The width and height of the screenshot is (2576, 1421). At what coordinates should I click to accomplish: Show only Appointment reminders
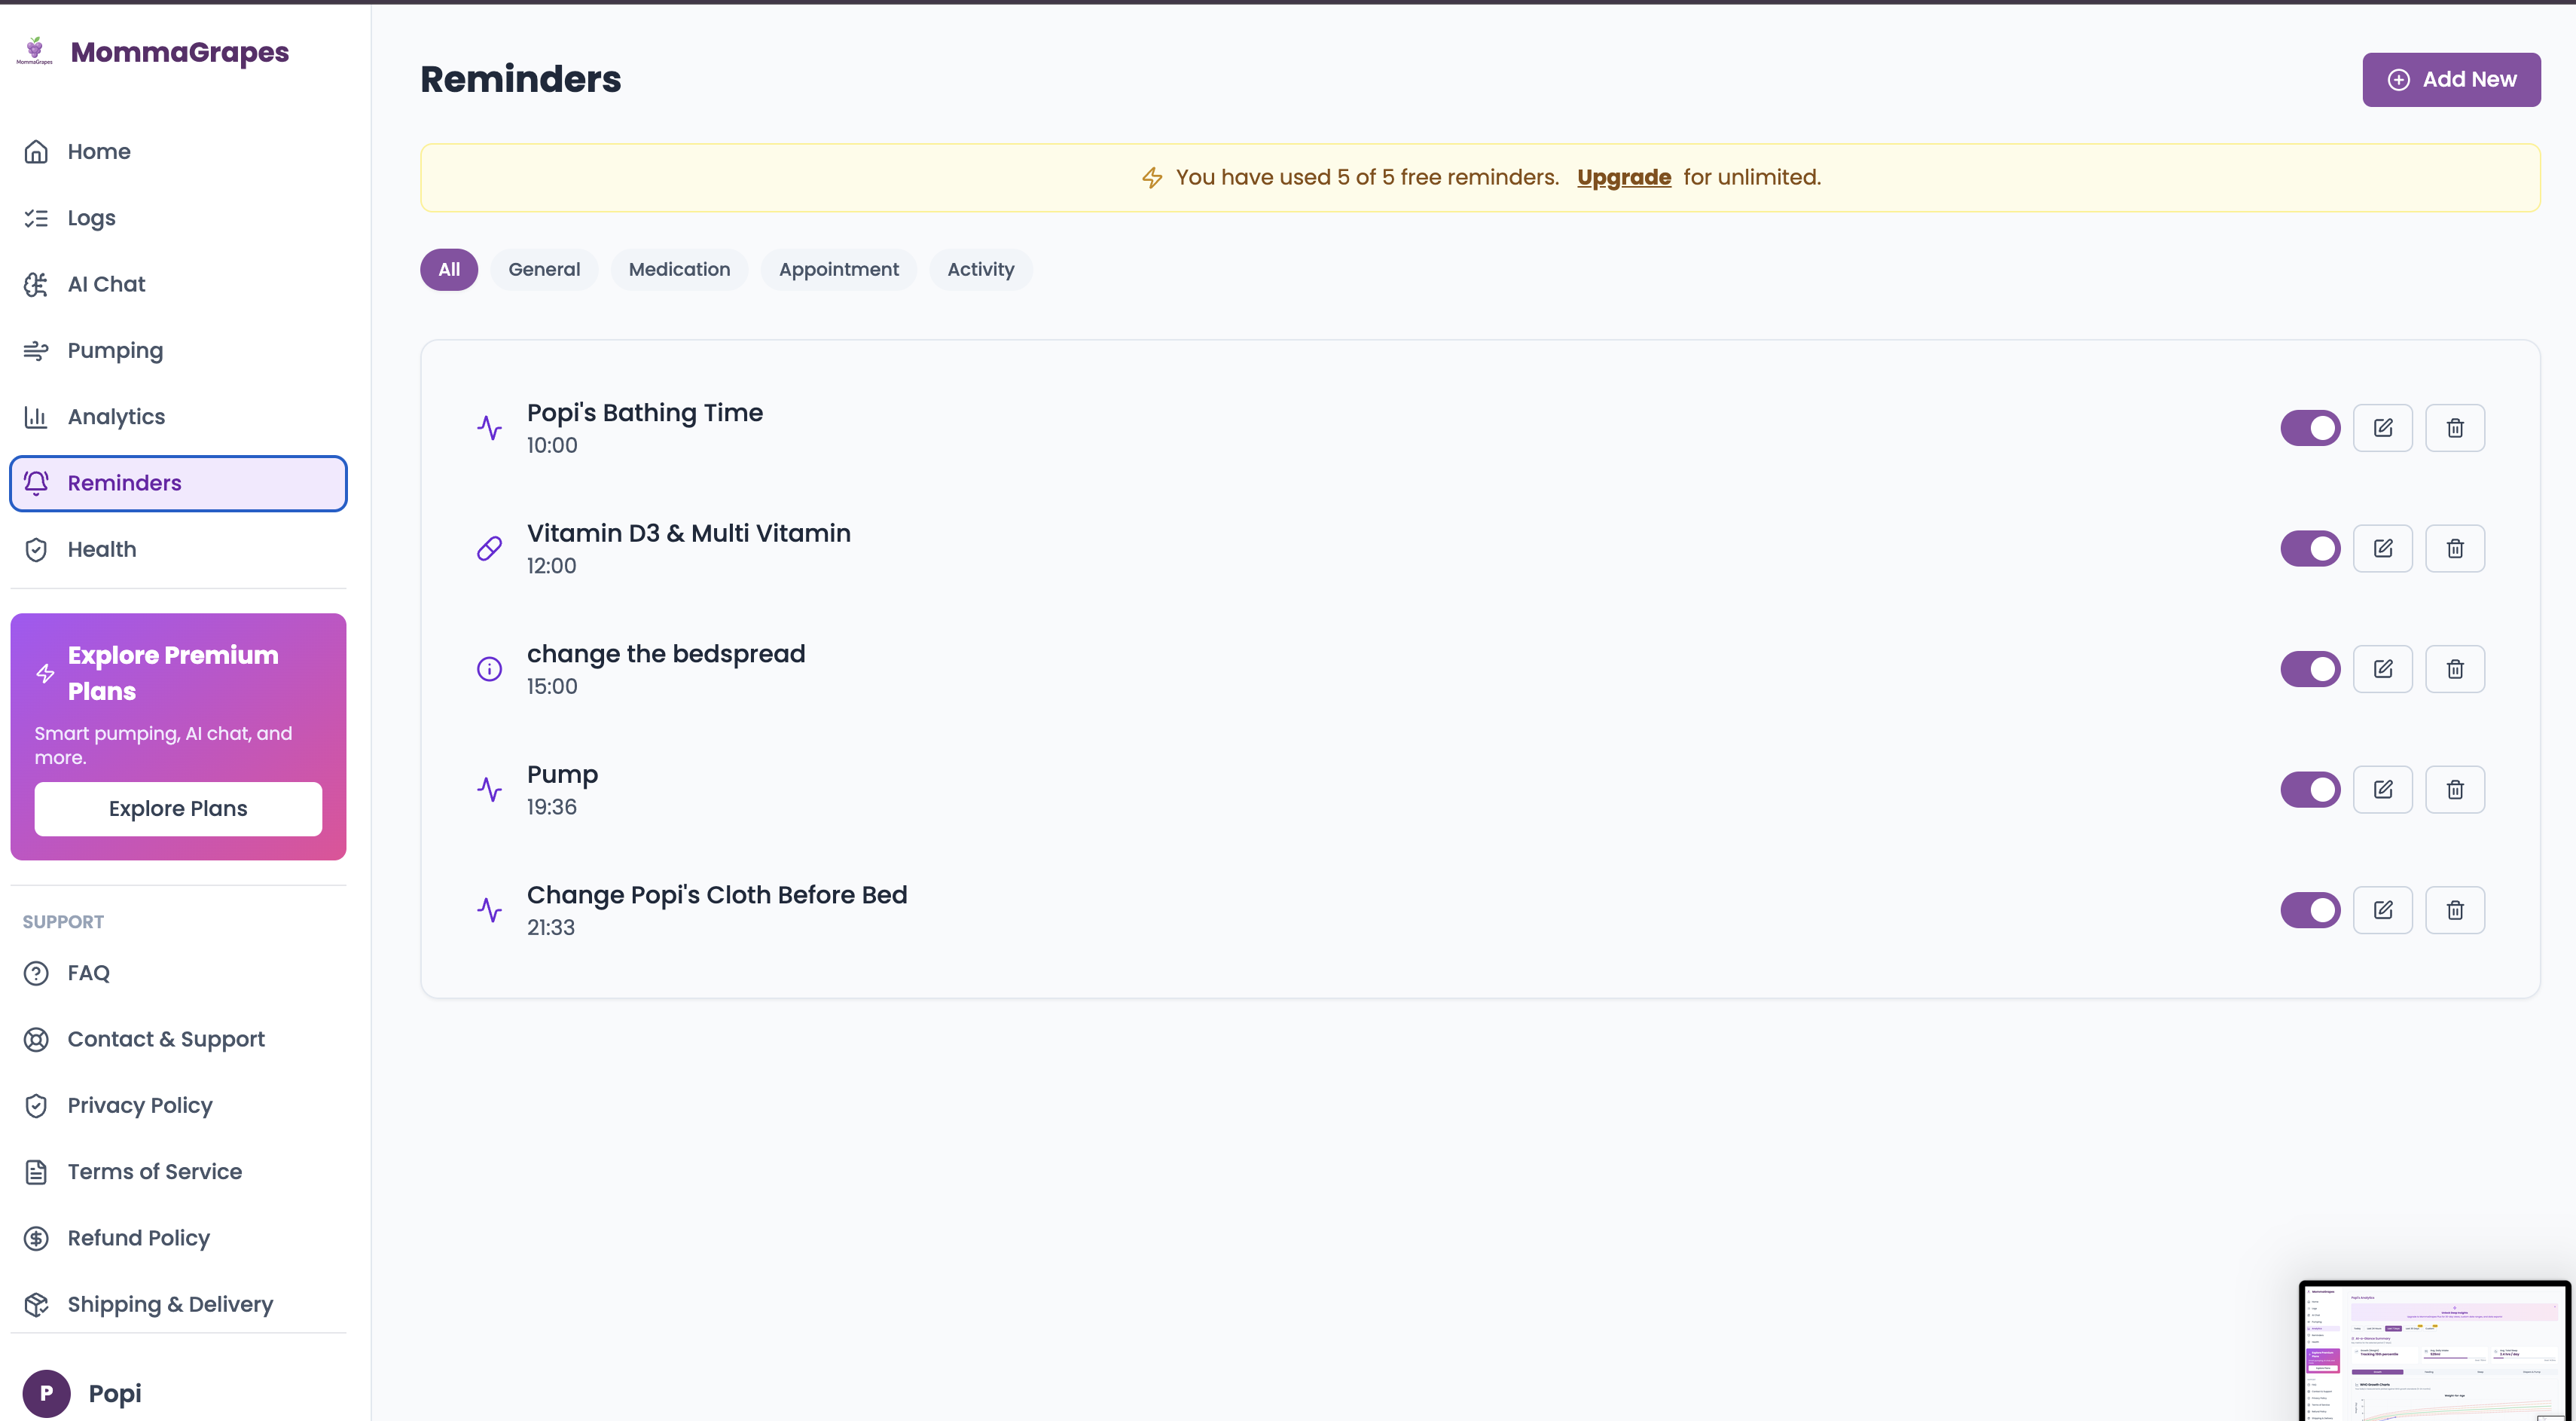[838, 270]
